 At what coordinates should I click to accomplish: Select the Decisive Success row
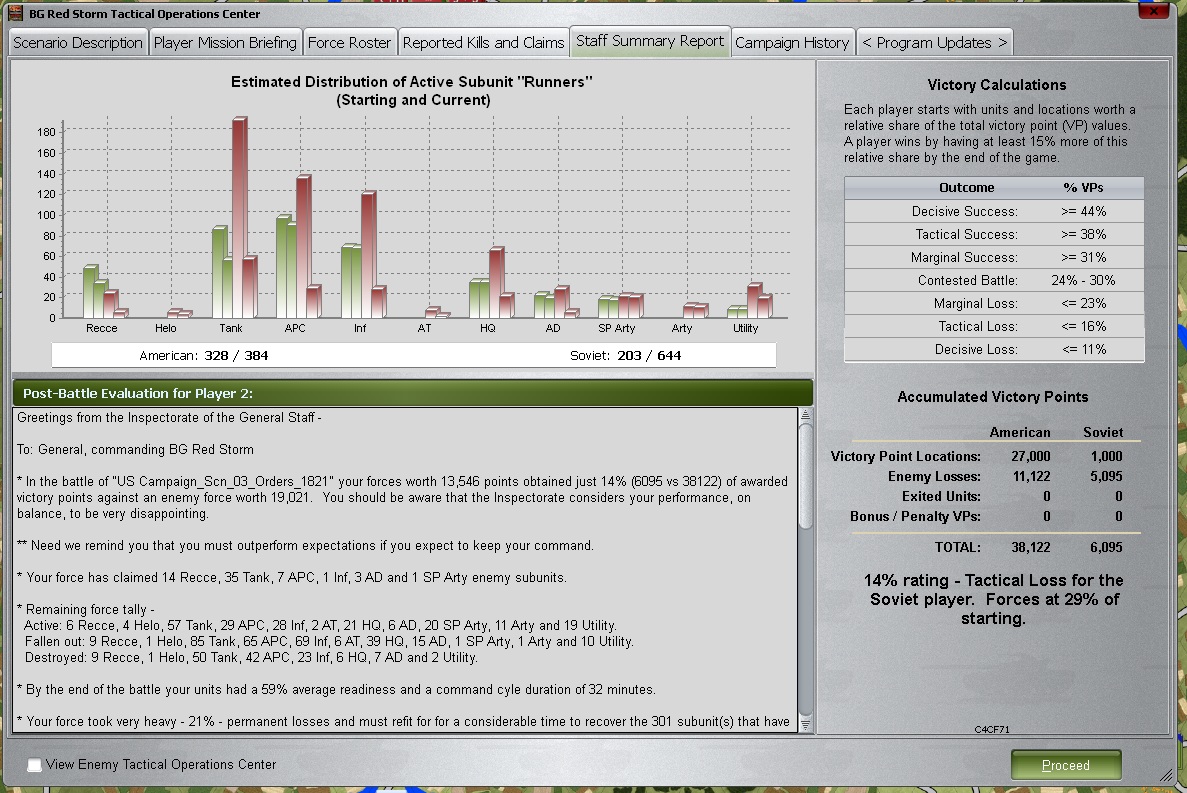click(x=994, y=211)
